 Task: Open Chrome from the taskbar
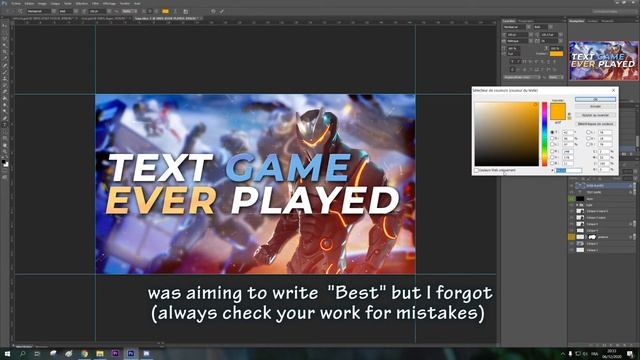pos(84,353)
